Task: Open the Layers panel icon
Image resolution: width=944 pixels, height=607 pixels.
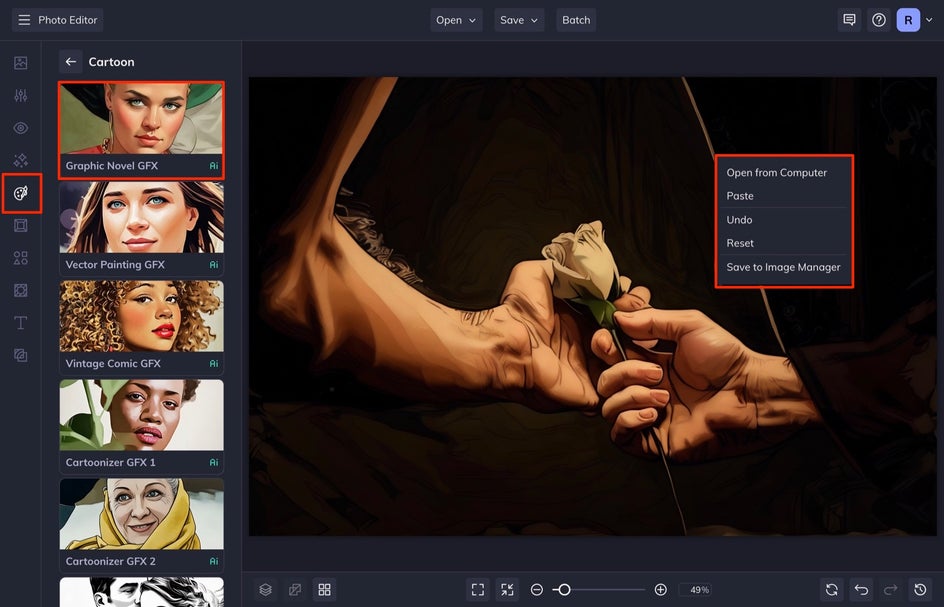Action: coord(266,590)
